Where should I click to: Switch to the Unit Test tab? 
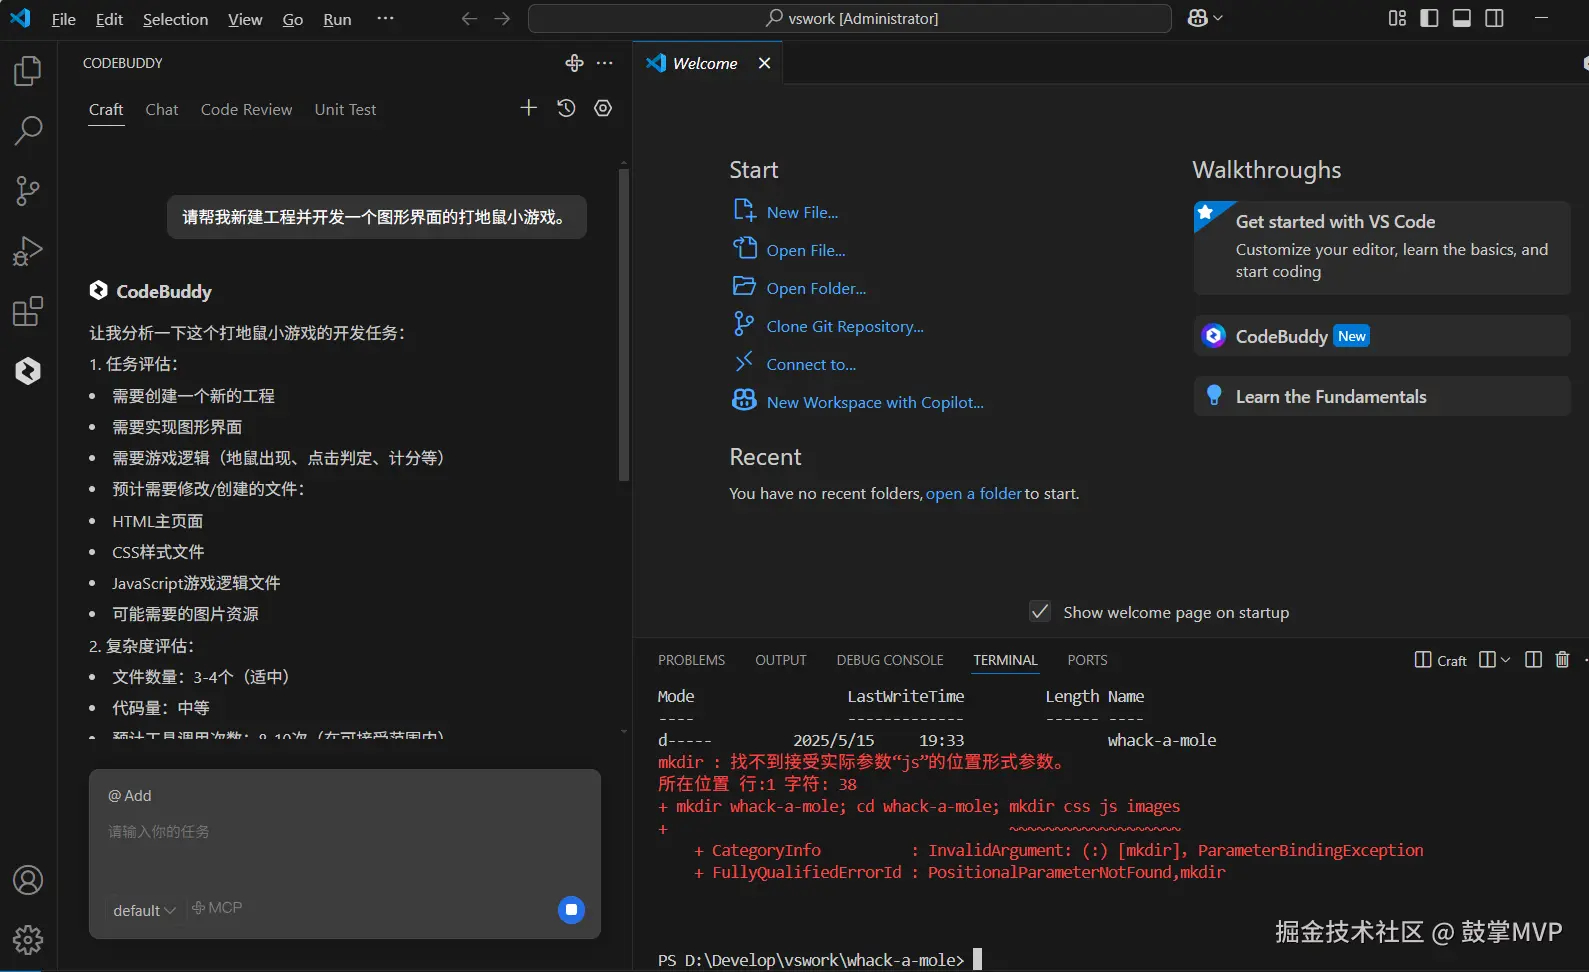(x=345, y=109)
